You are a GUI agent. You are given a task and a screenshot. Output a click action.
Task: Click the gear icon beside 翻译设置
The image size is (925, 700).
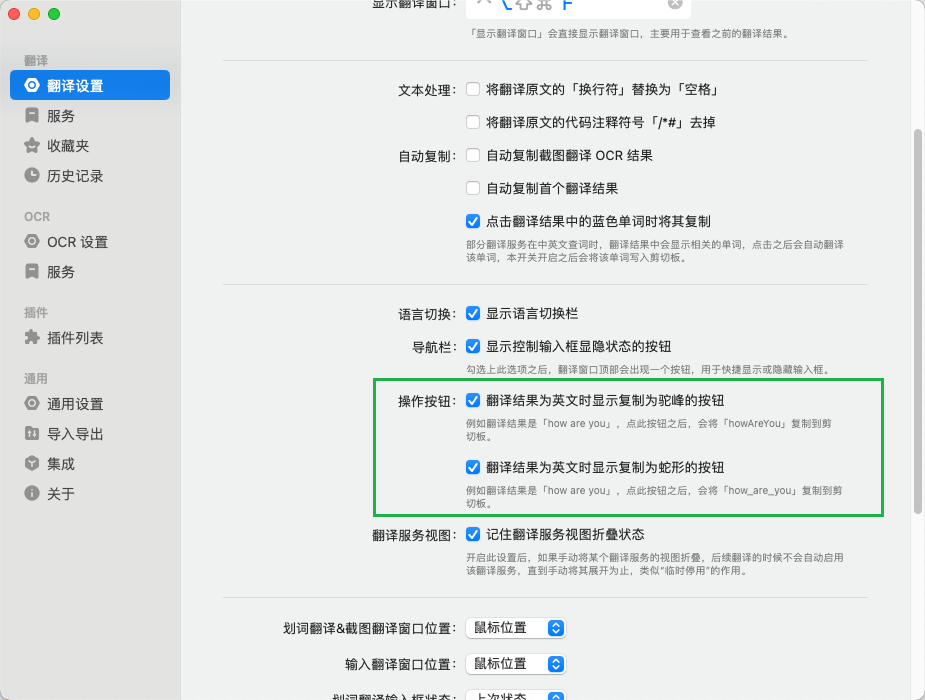tap(32, 86)
